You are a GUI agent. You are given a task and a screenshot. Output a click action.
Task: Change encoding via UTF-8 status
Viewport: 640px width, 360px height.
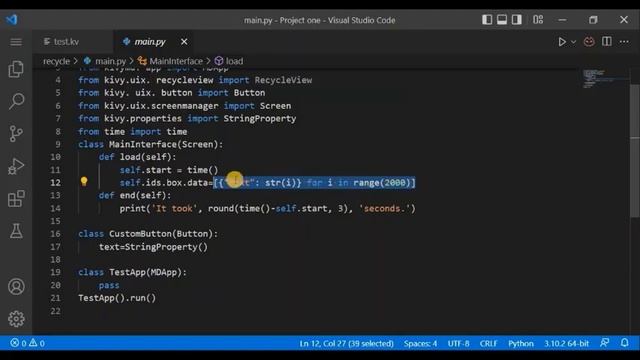(458, 344)
